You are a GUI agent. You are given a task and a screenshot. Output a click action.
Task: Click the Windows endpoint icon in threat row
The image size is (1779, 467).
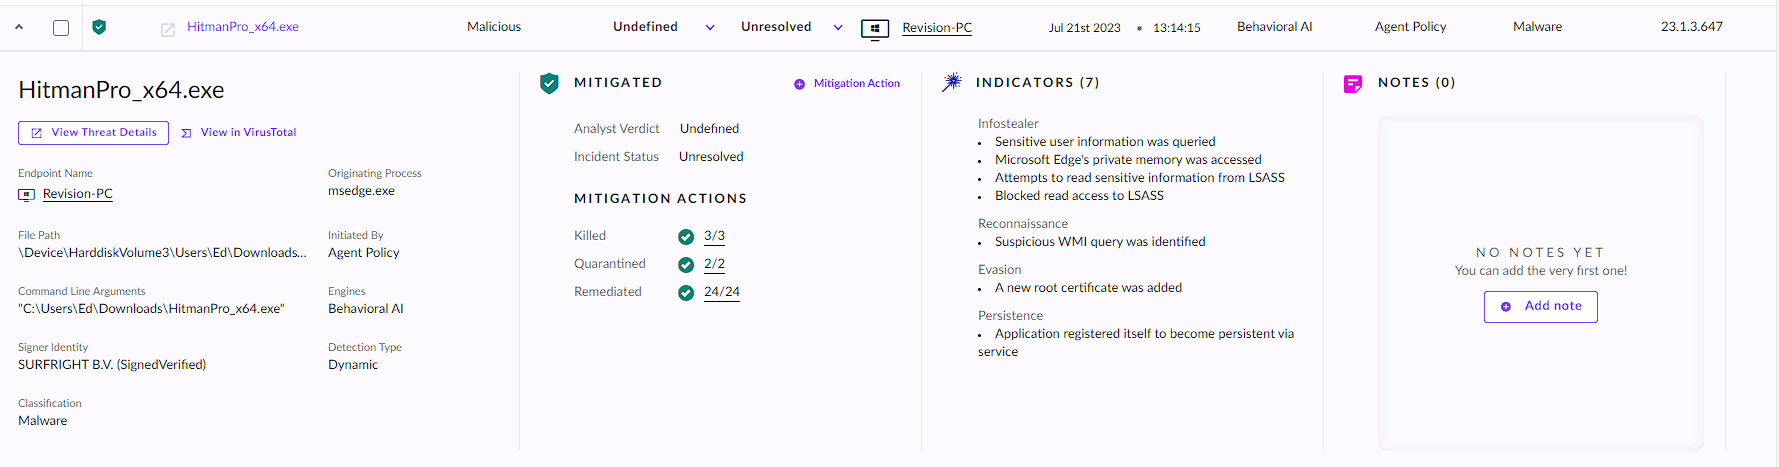point(875,29)
